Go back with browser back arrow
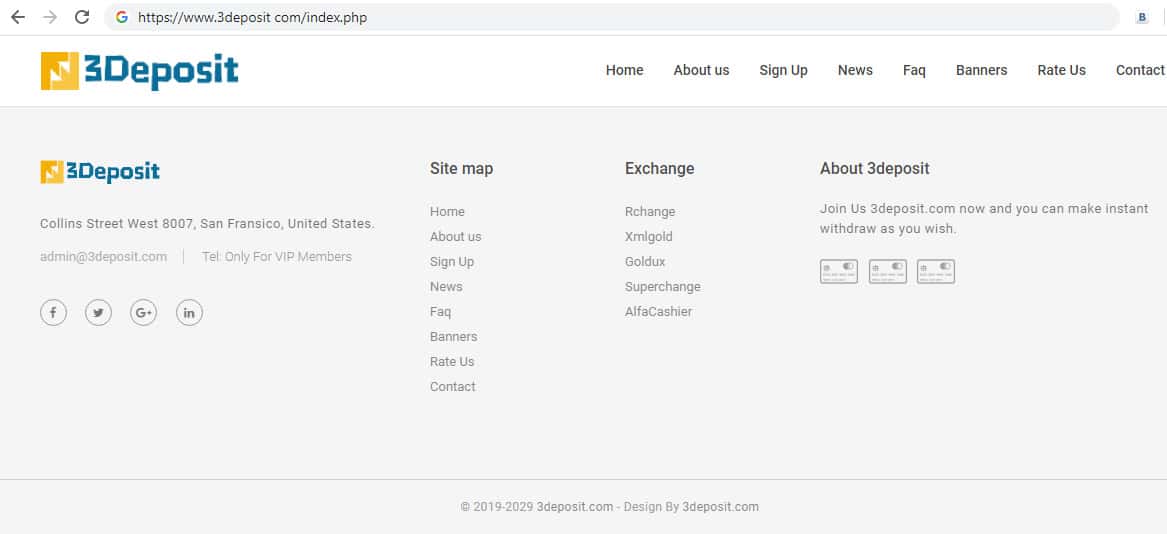The width and height of the screenshot is (1167, 534). click(x=18, y=17)
